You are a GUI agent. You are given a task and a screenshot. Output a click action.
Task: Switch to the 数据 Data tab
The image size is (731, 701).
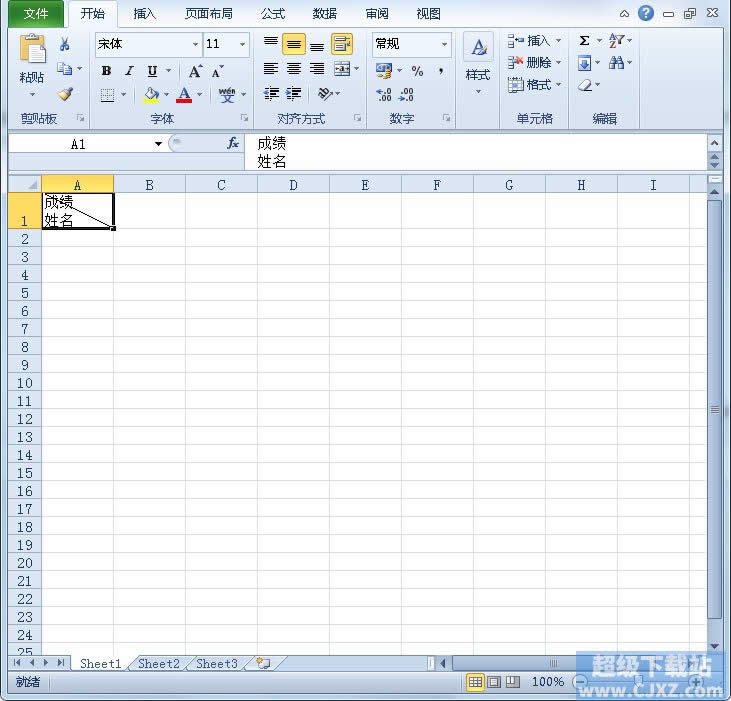324,14
